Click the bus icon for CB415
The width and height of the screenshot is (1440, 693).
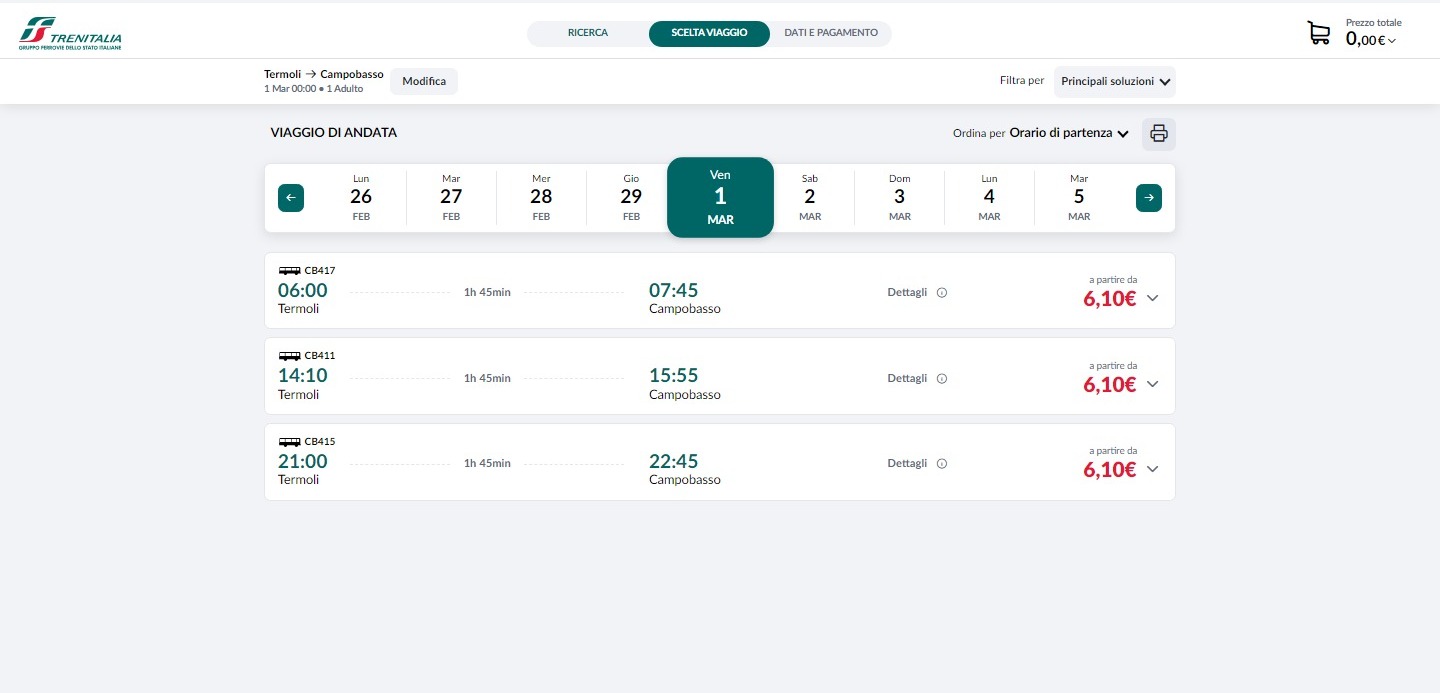coord(290,442)
